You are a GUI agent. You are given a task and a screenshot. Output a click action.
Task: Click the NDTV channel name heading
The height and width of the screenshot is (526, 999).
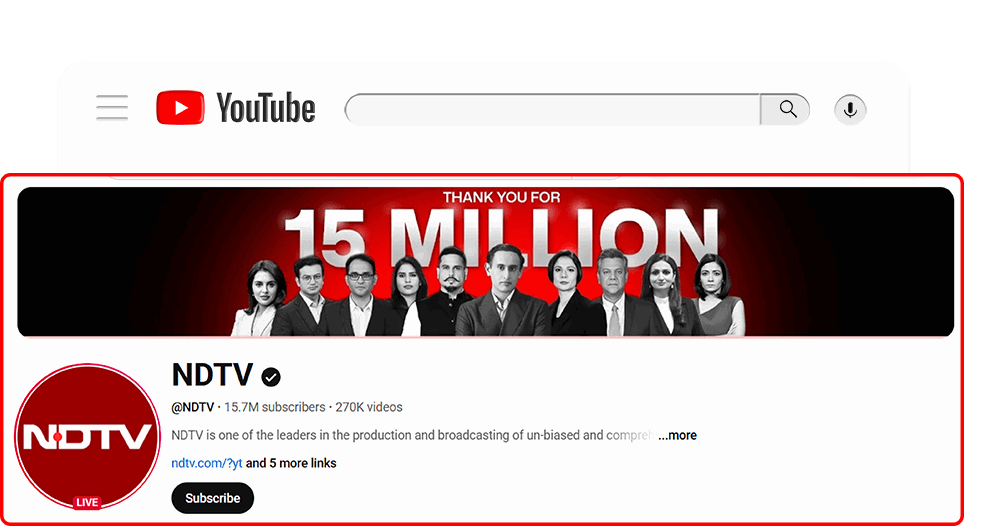pyautogui.click(x=212, y=375)
